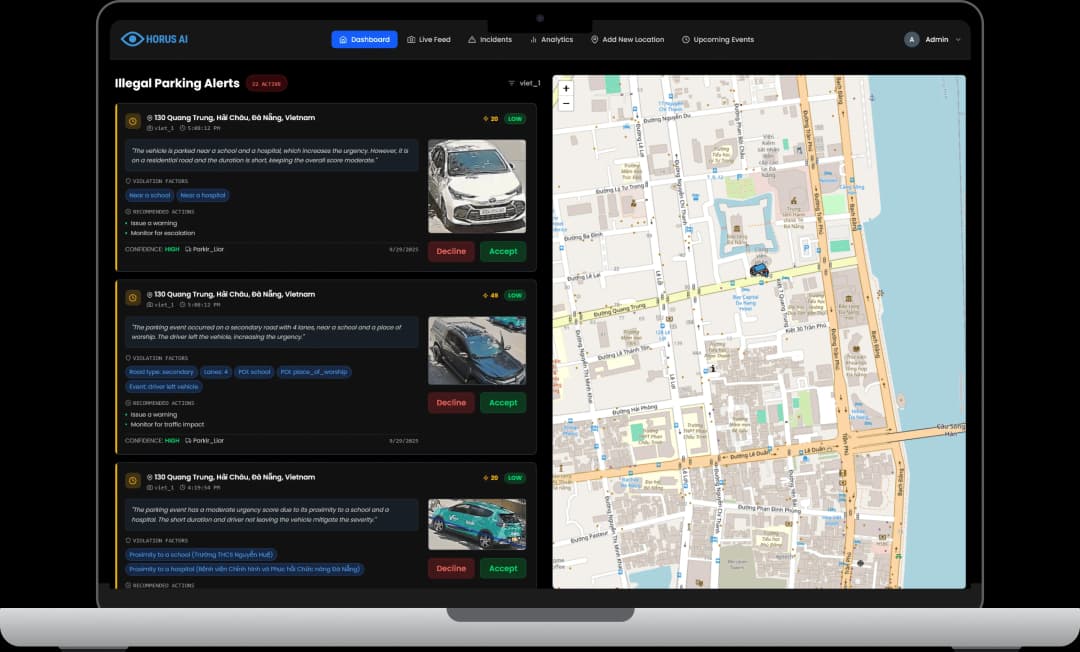
Task: Open the Live Feed tab
Action: coord(429,40)
